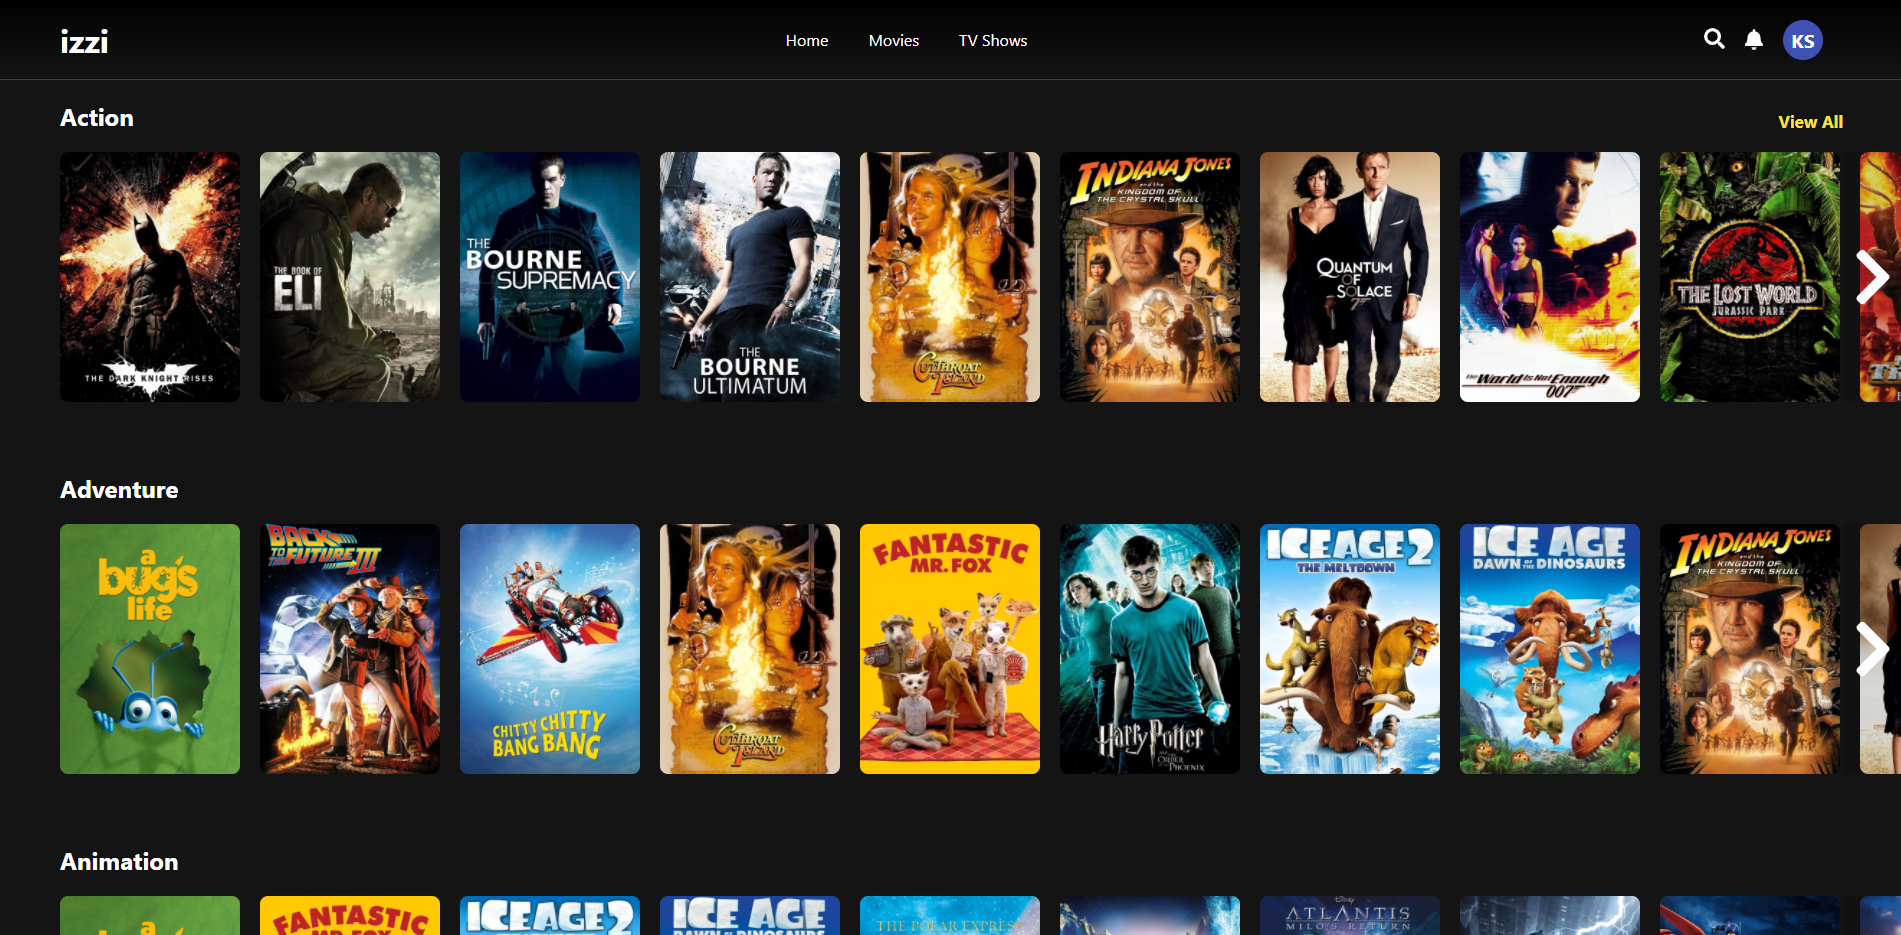Click View All for Action

1810,122
